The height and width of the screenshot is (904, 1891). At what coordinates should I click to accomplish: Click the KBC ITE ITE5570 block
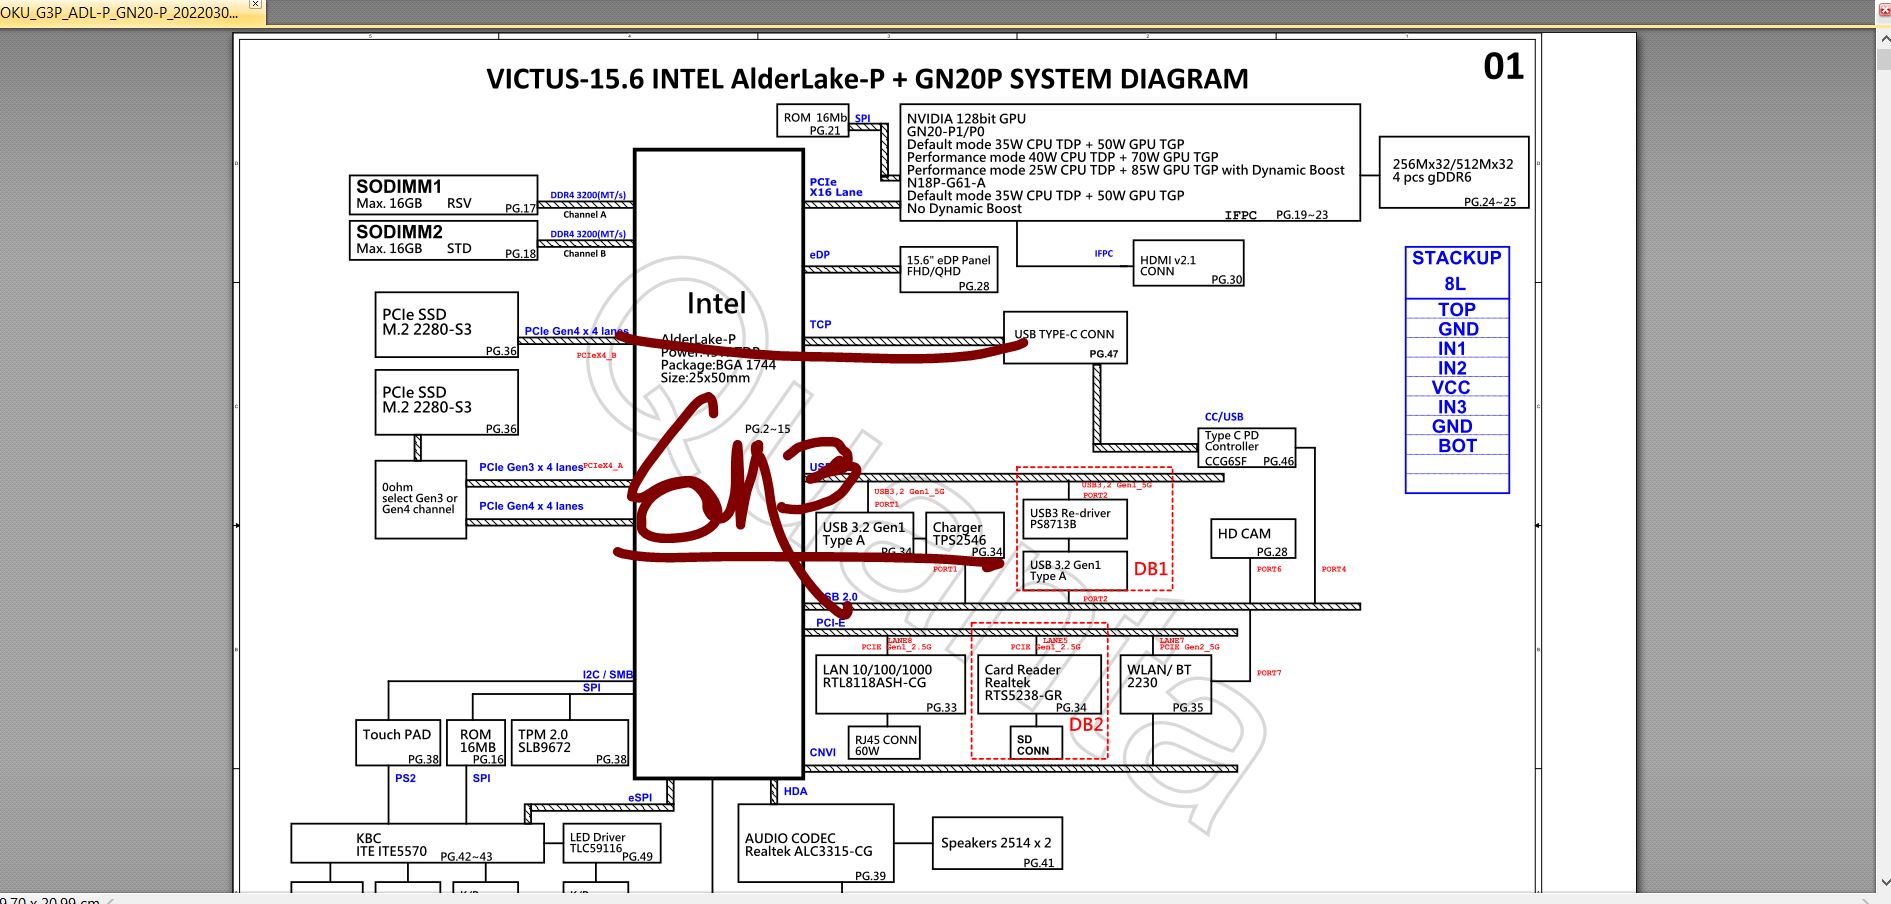point(418,843)
